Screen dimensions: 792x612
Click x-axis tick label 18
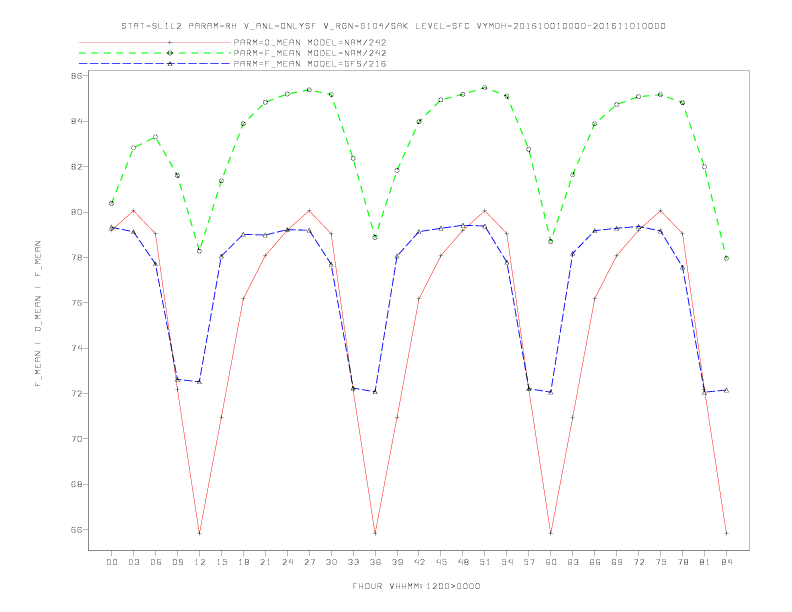click(x=243, y=562)
